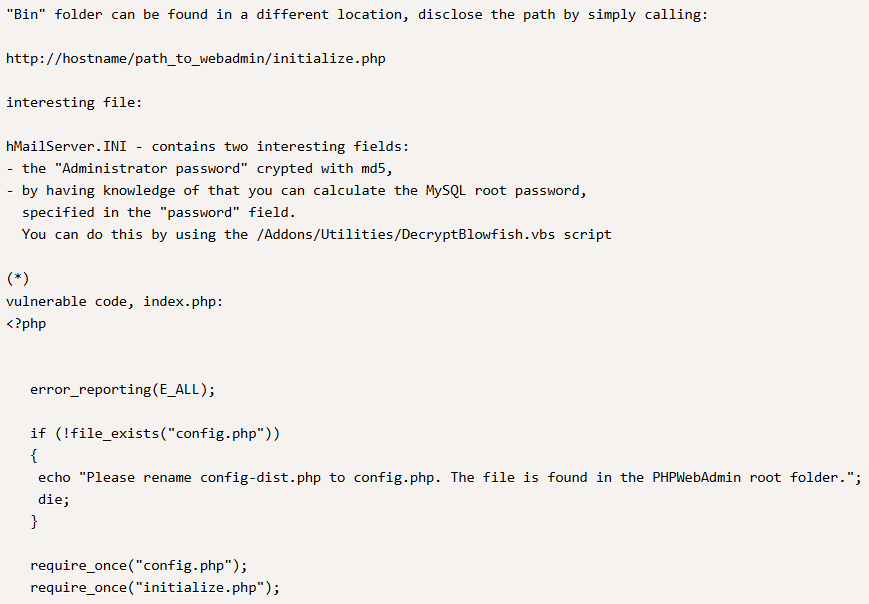Click the "Bin" folder sentence at top
Viewport: 869px width, 604px height.
click(x=357, y=14)
